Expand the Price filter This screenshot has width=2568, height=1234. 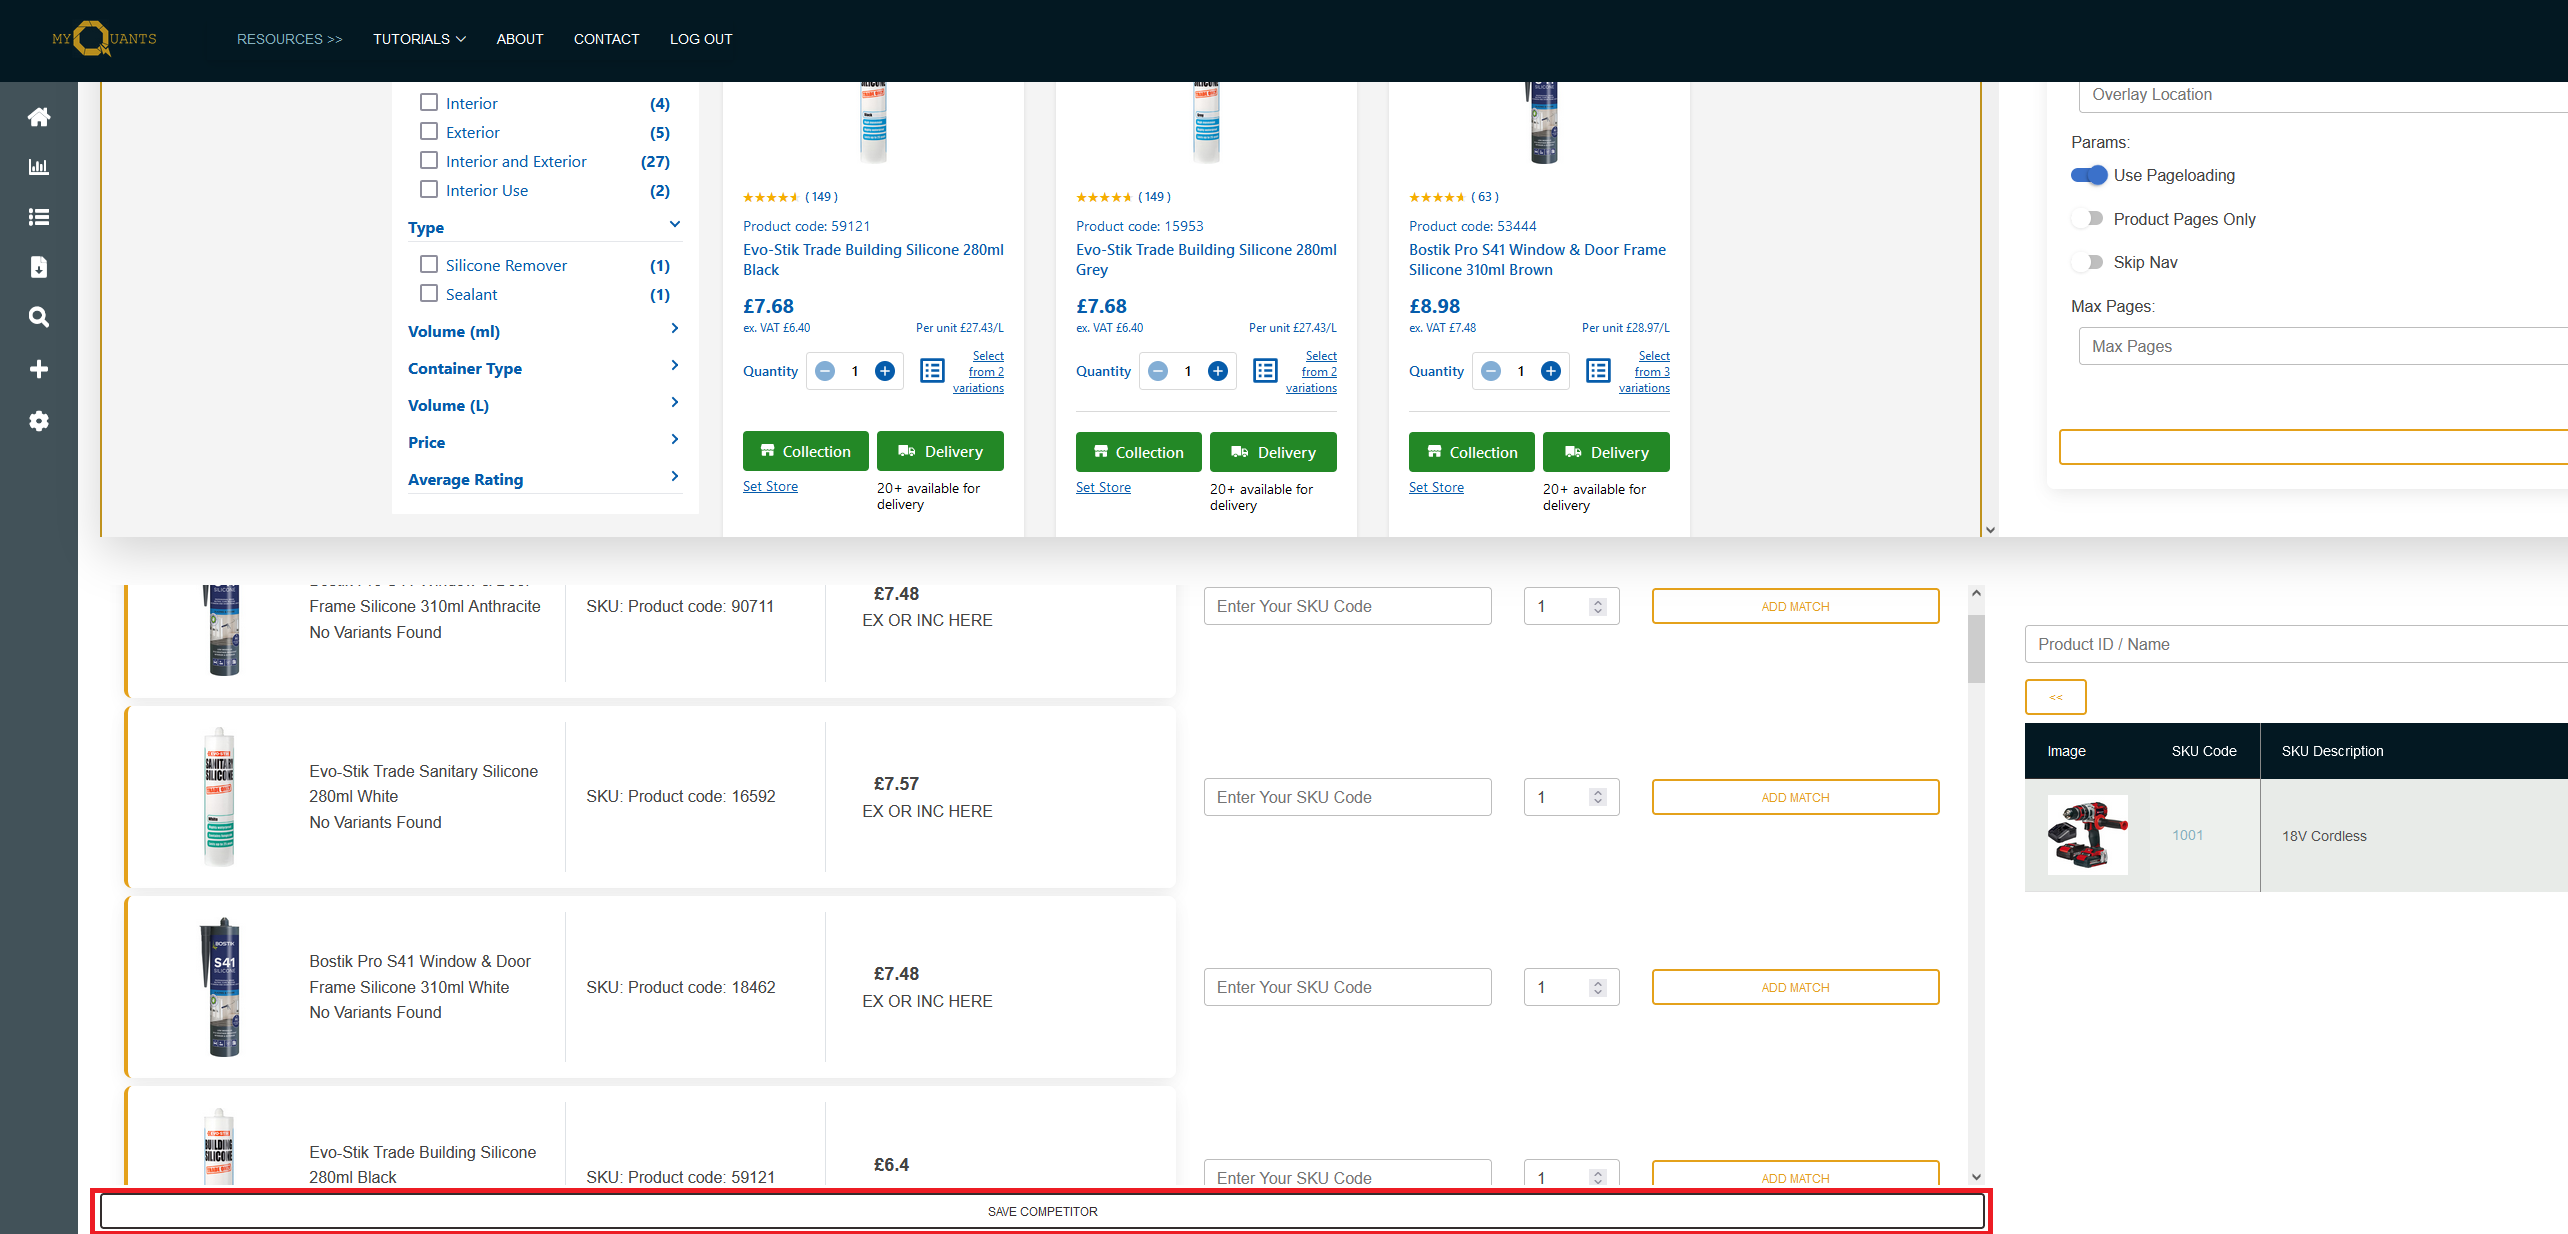[x=675, y=439]
